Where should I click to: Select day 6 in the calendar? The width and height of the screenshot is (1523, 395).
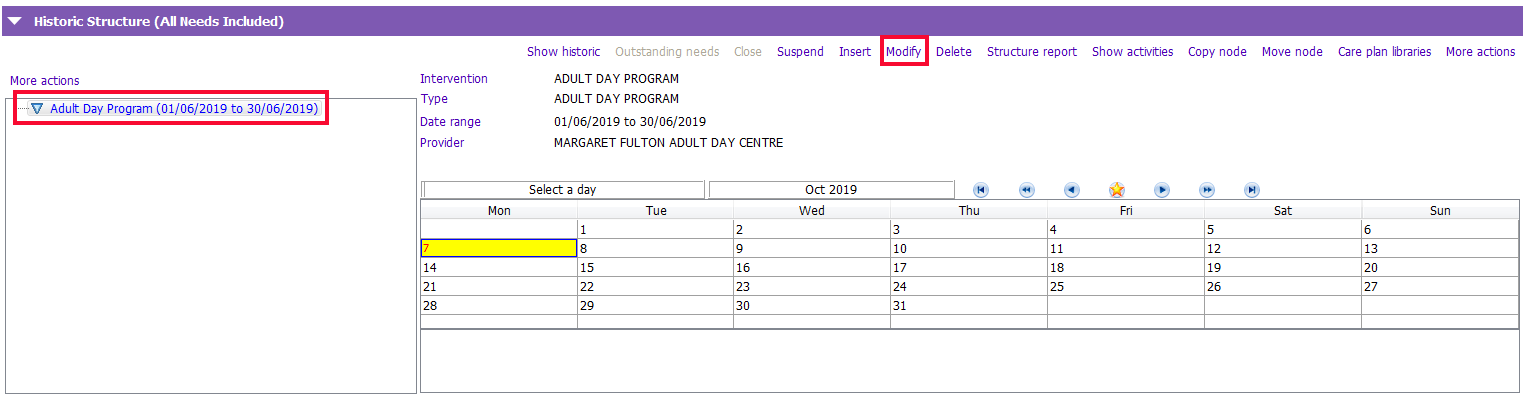pyautogui.click(x=1440, y=230)
